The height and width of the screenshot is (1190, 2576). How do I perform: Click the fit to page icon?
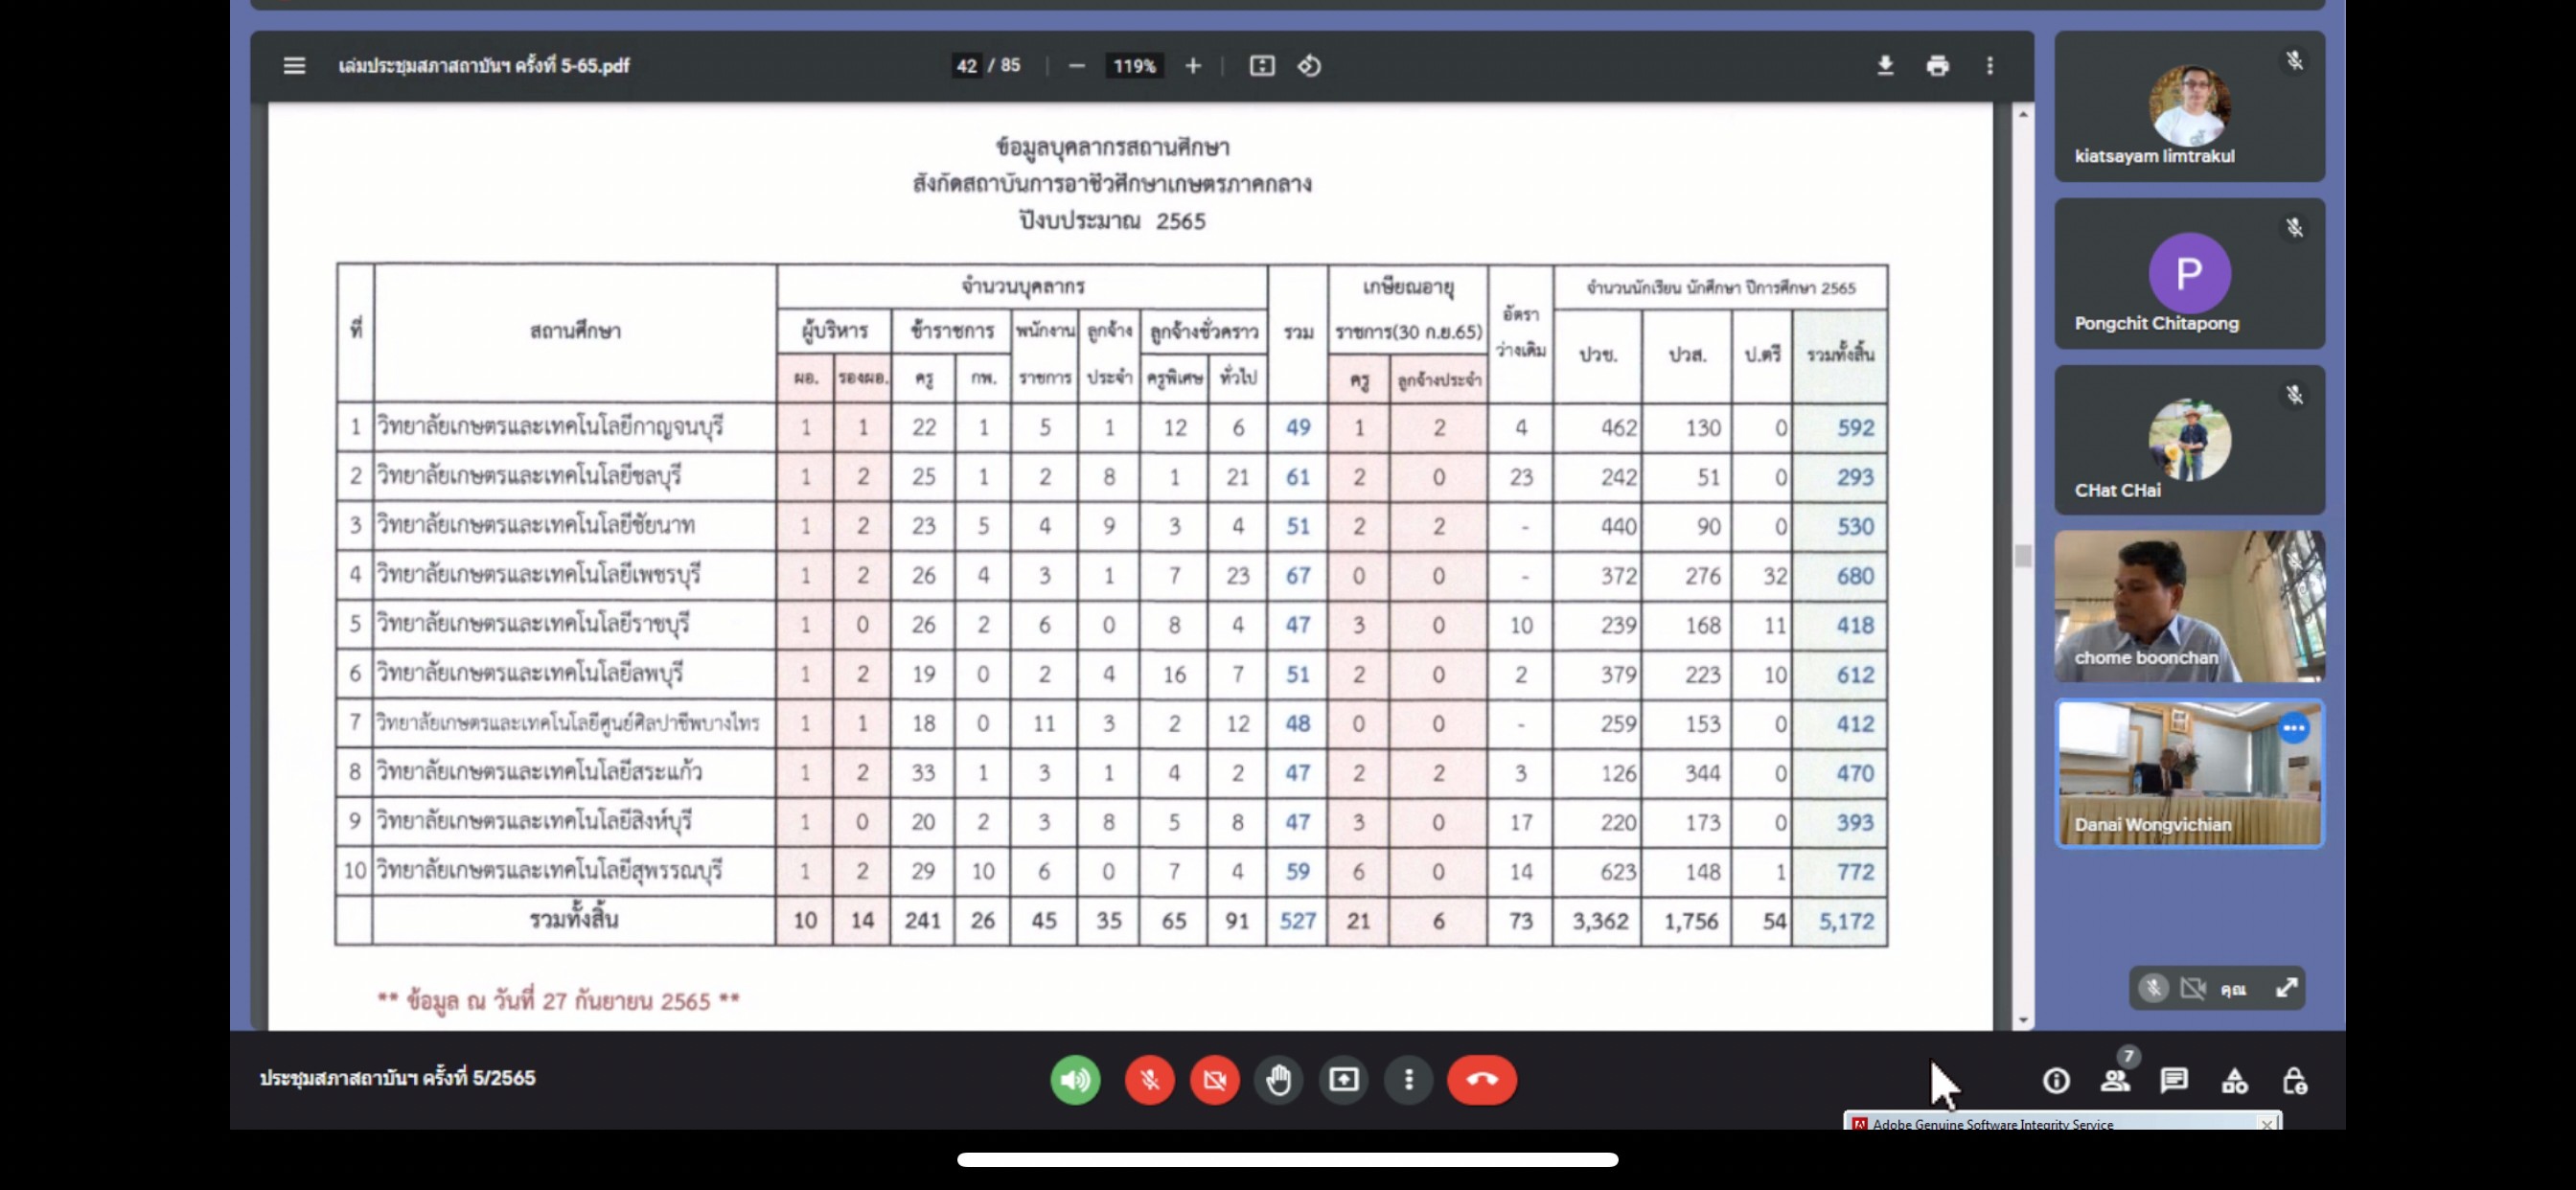click(1262, 66)
